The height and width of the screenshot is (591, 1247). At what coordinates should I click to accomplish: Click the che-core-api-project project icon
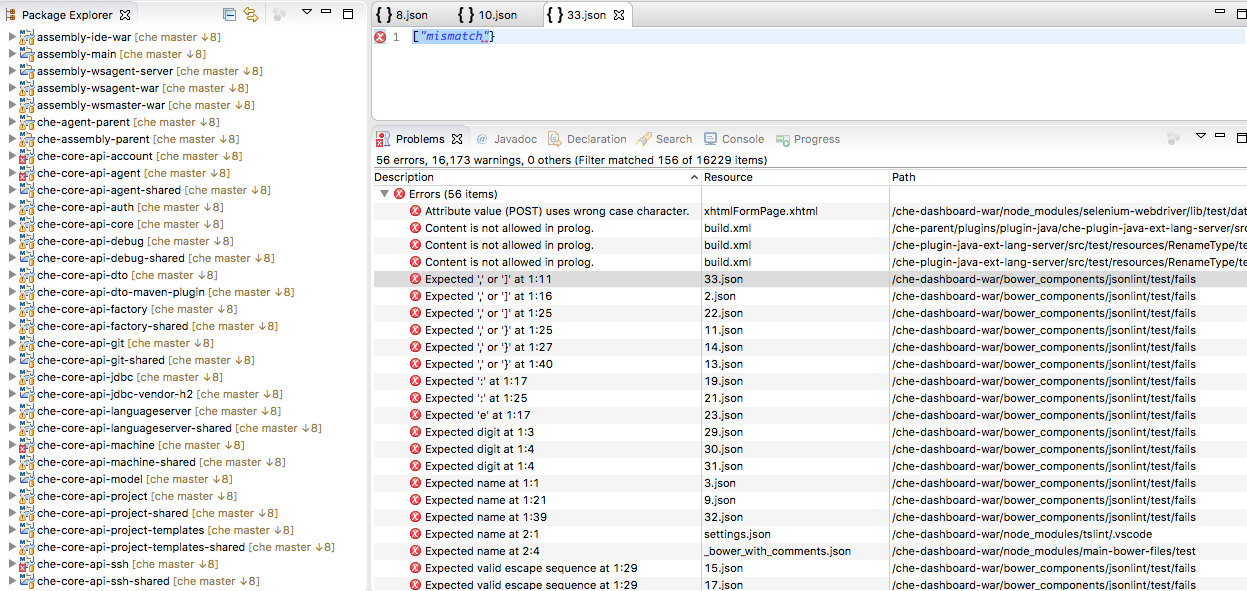coord(27,496)
